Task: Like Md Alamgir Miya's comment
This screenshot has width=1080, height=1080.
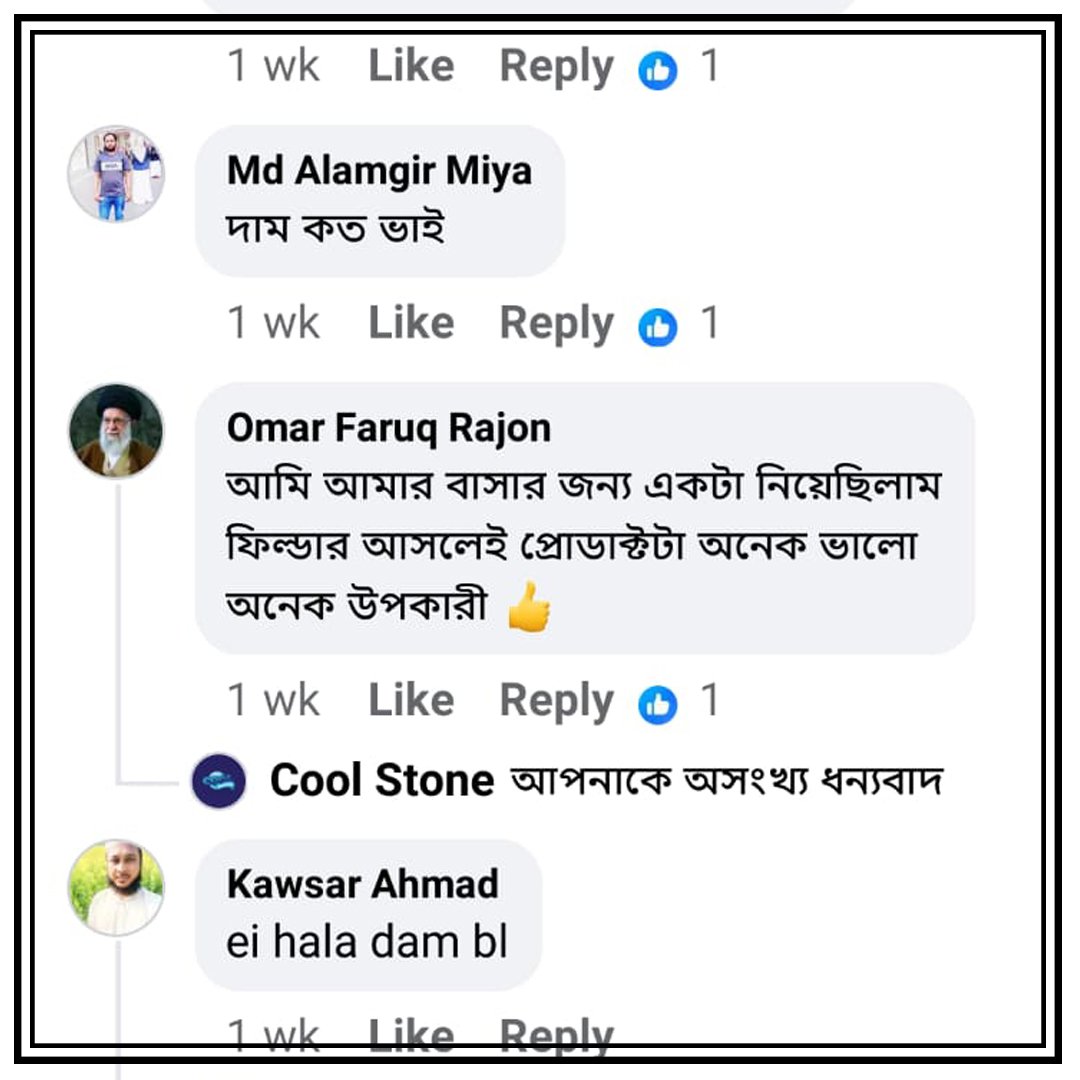Action: [x=412, y=322]
